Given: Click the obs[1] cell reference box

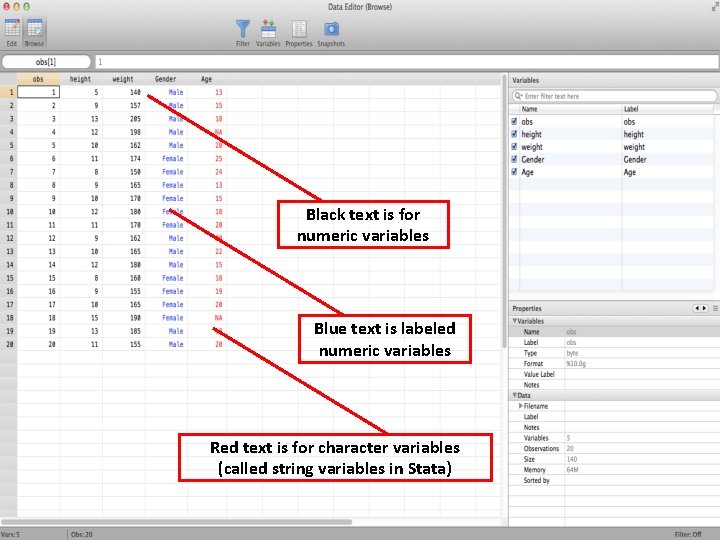Looking at the screenshot, I should (46, 62).
